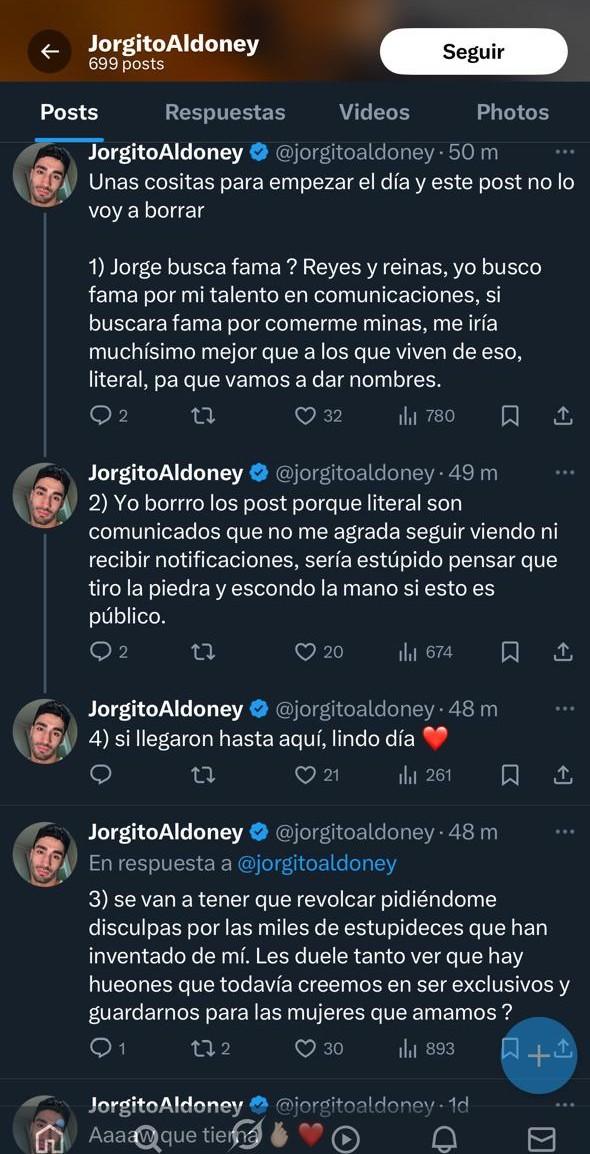Open more options on the 49m post
Image resolution: width=590 pixels, height=1154 pixels.
566,472
